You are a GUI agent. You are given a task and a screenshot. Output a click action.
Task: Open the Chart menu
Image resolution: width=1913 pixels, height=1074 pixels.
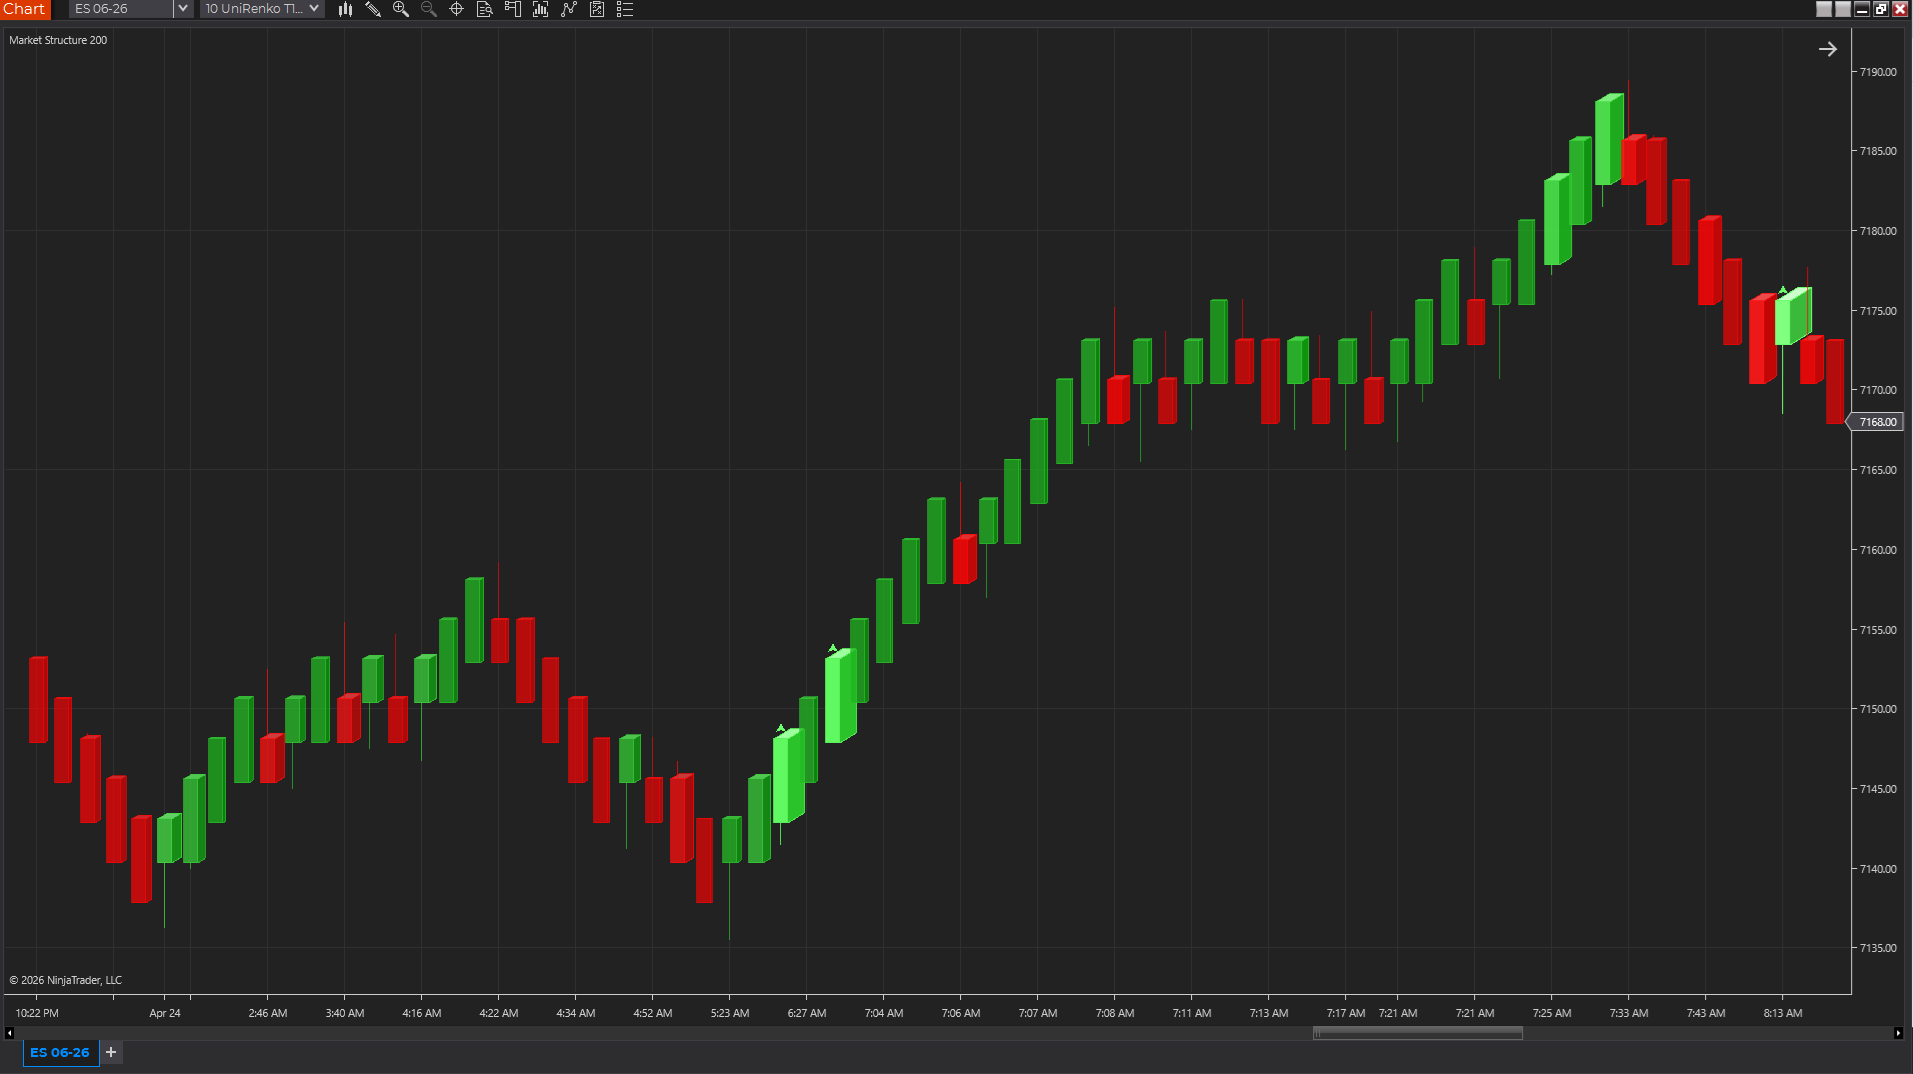tap(25, 9)
